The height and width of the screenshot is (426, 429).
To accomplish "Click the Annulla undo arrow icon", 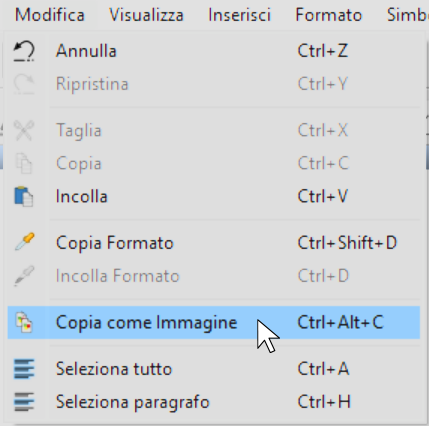I will coord(24,51).
